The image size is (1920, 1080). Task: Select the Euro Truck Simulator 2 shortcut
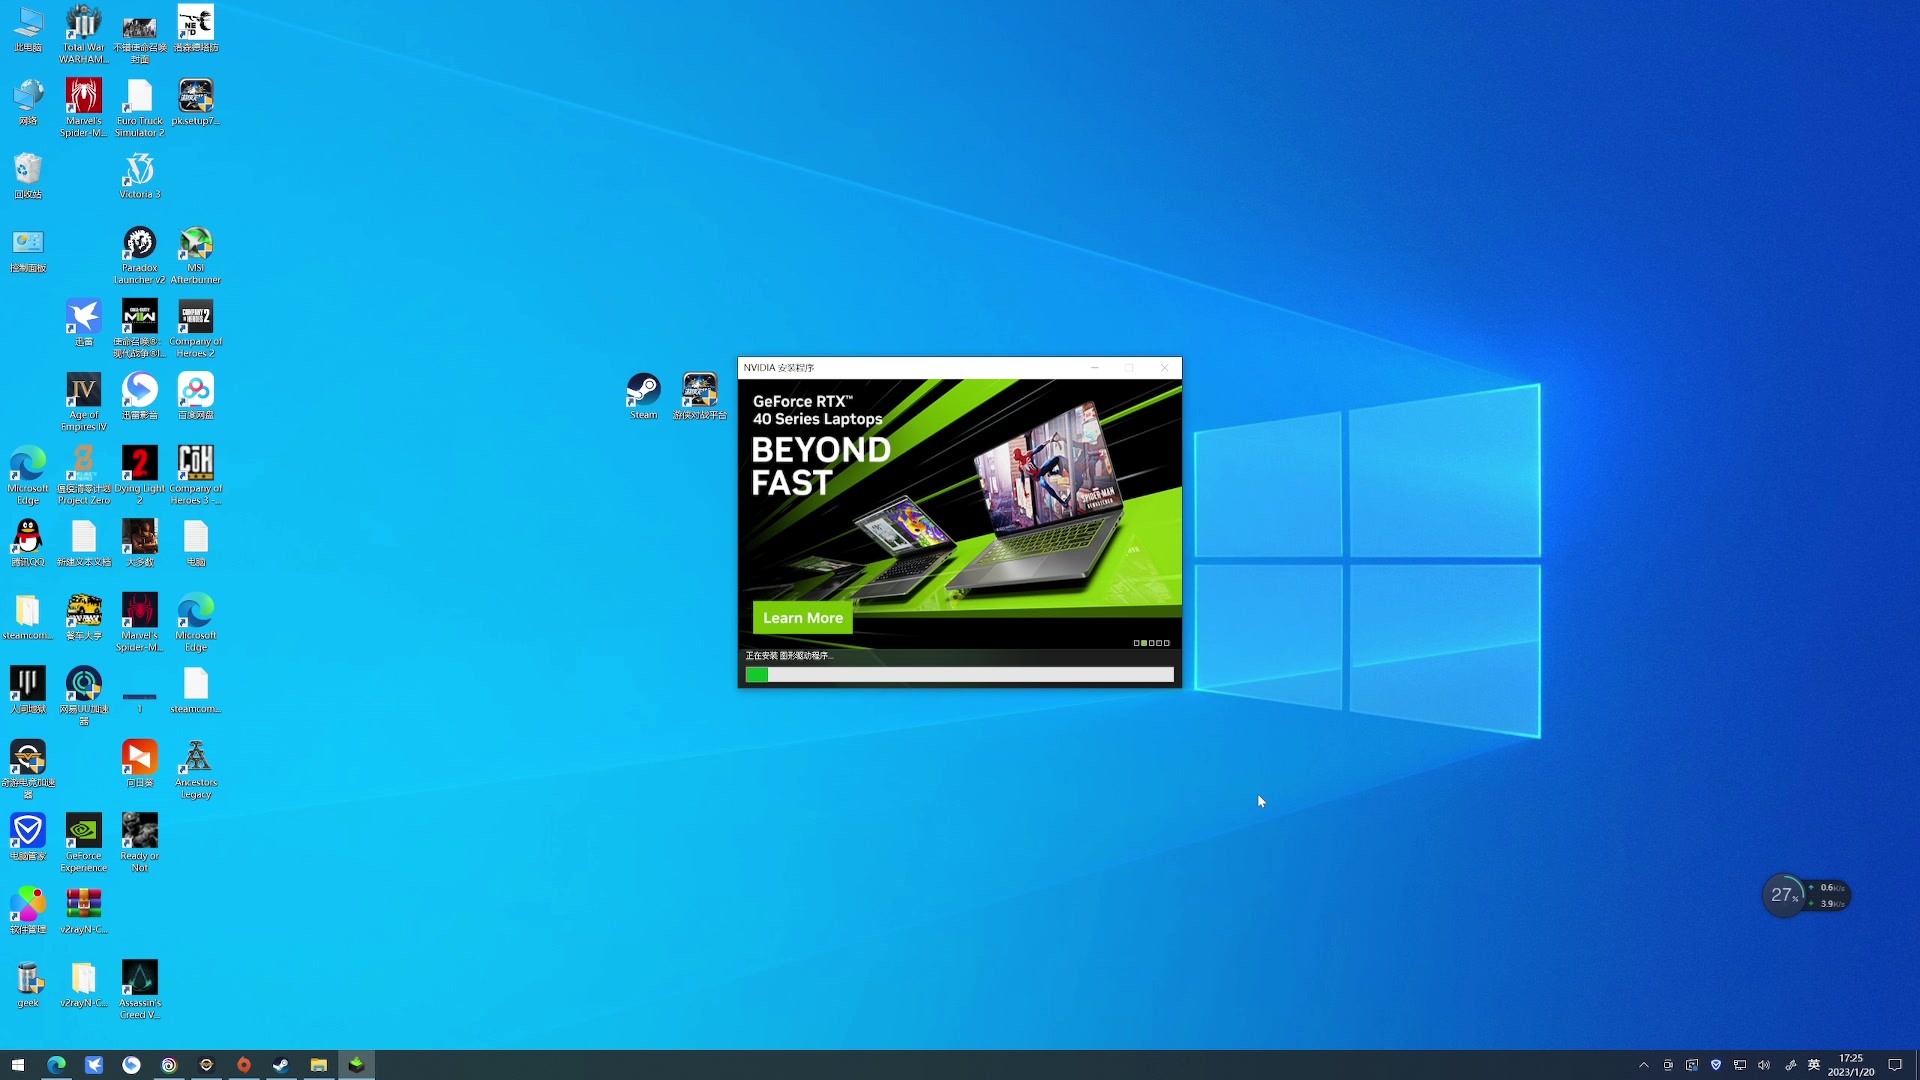[x=140, y=108]
